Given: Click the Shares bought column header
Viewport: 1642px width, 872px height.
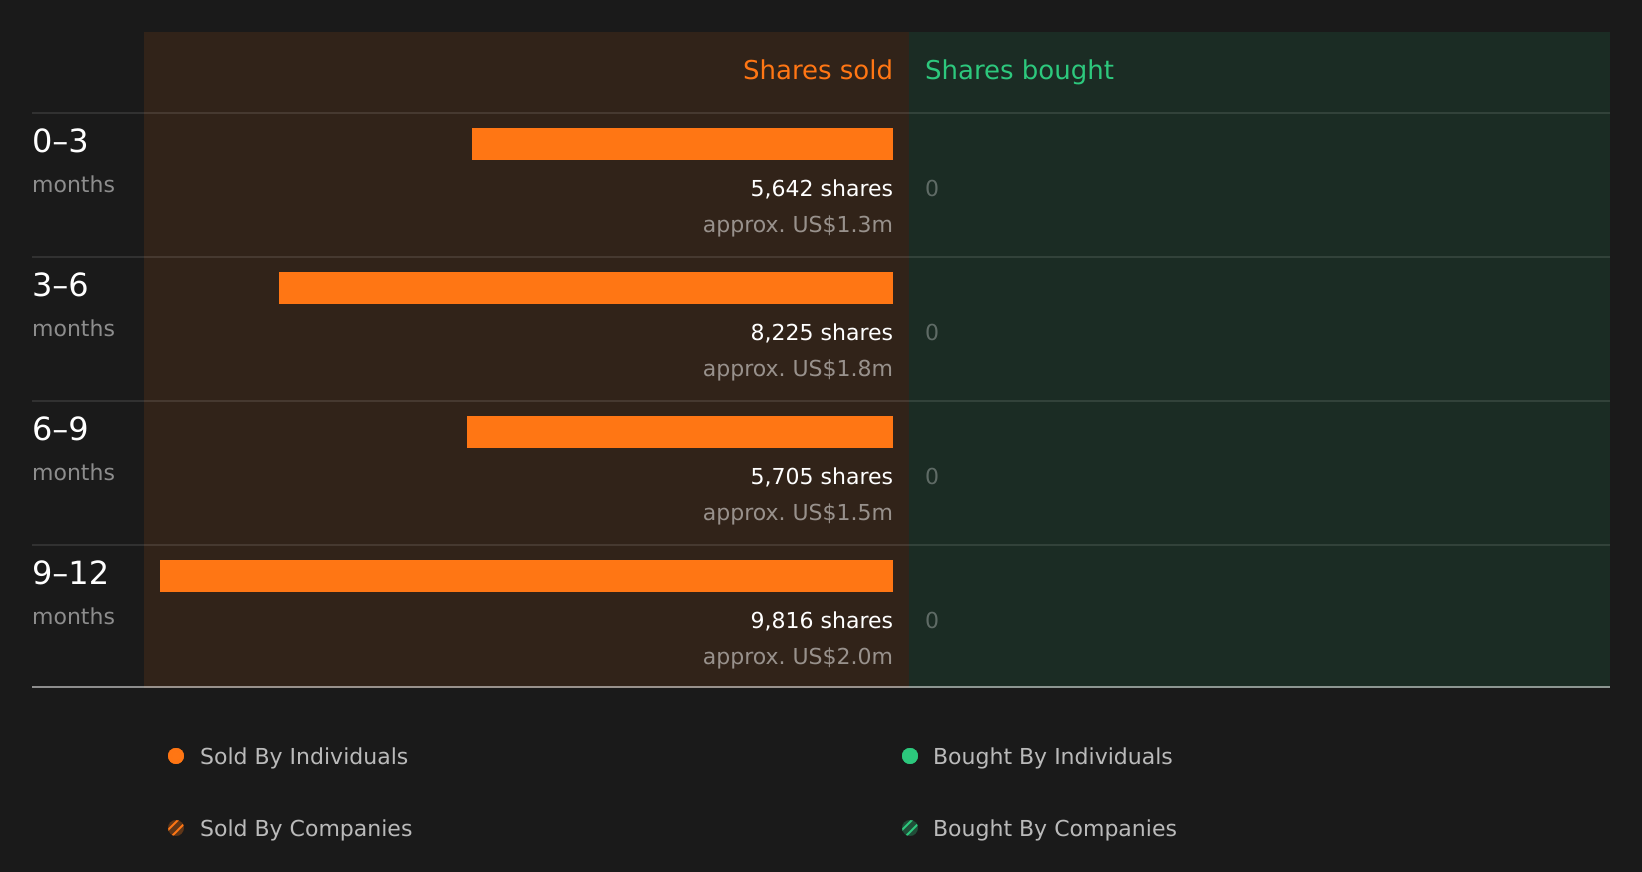Looking at the screenshot, I should pos(1019,70).
